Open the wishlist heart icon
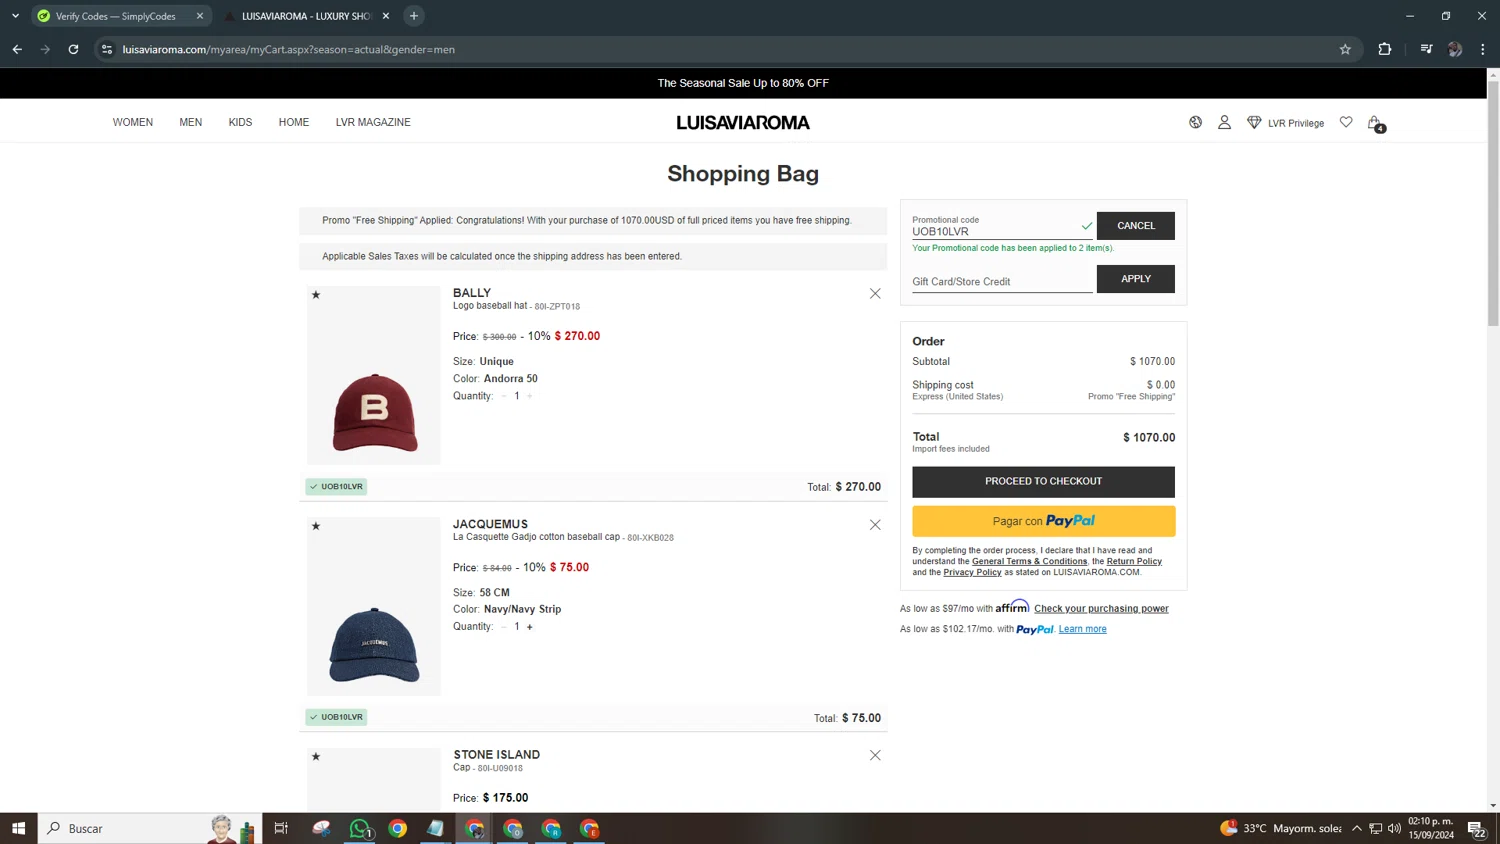 coord(1346,122)
